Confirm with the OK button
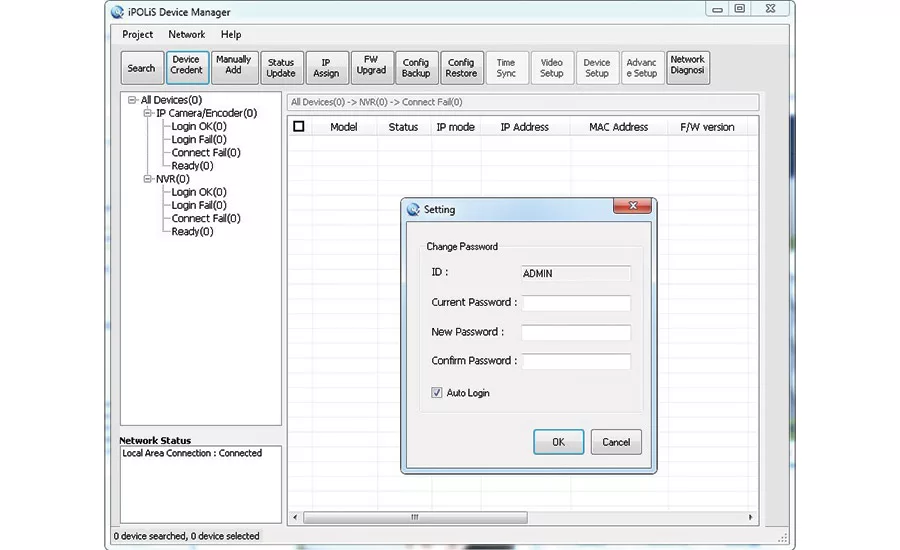 [558, 442]
